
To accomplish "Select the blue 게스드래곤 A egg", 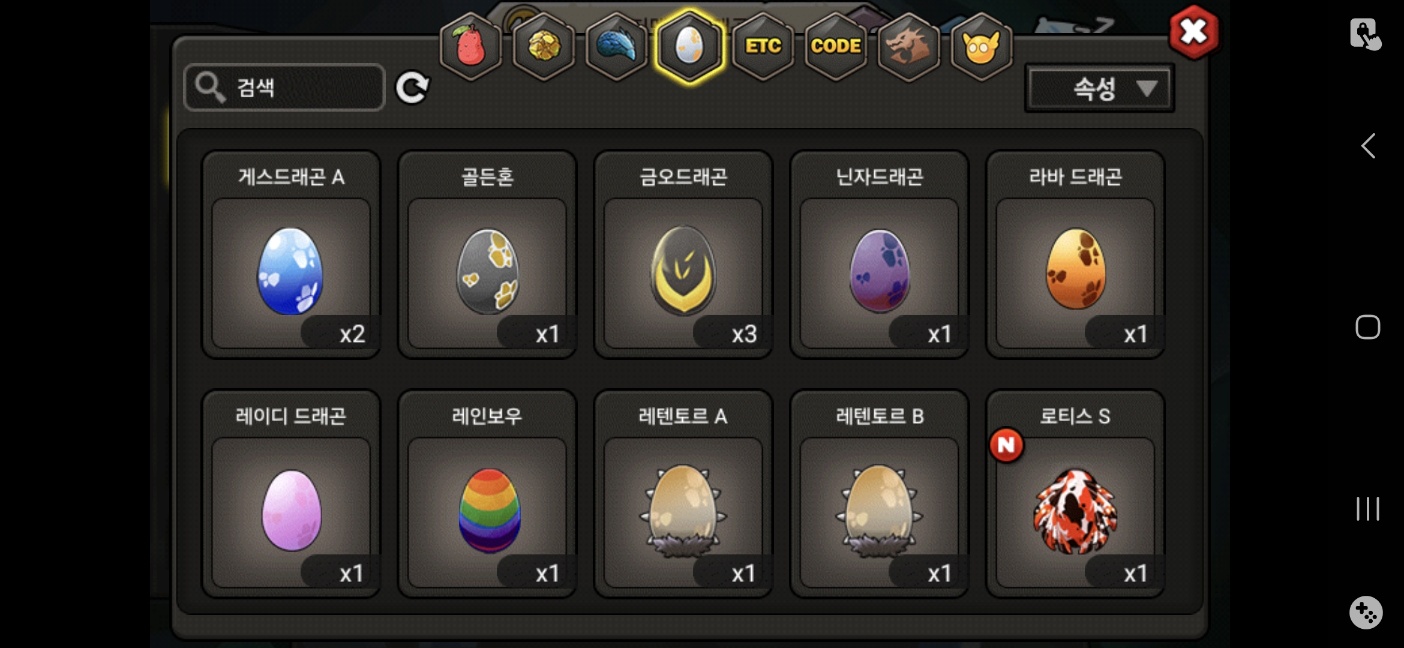I will [x=291, y=255].
